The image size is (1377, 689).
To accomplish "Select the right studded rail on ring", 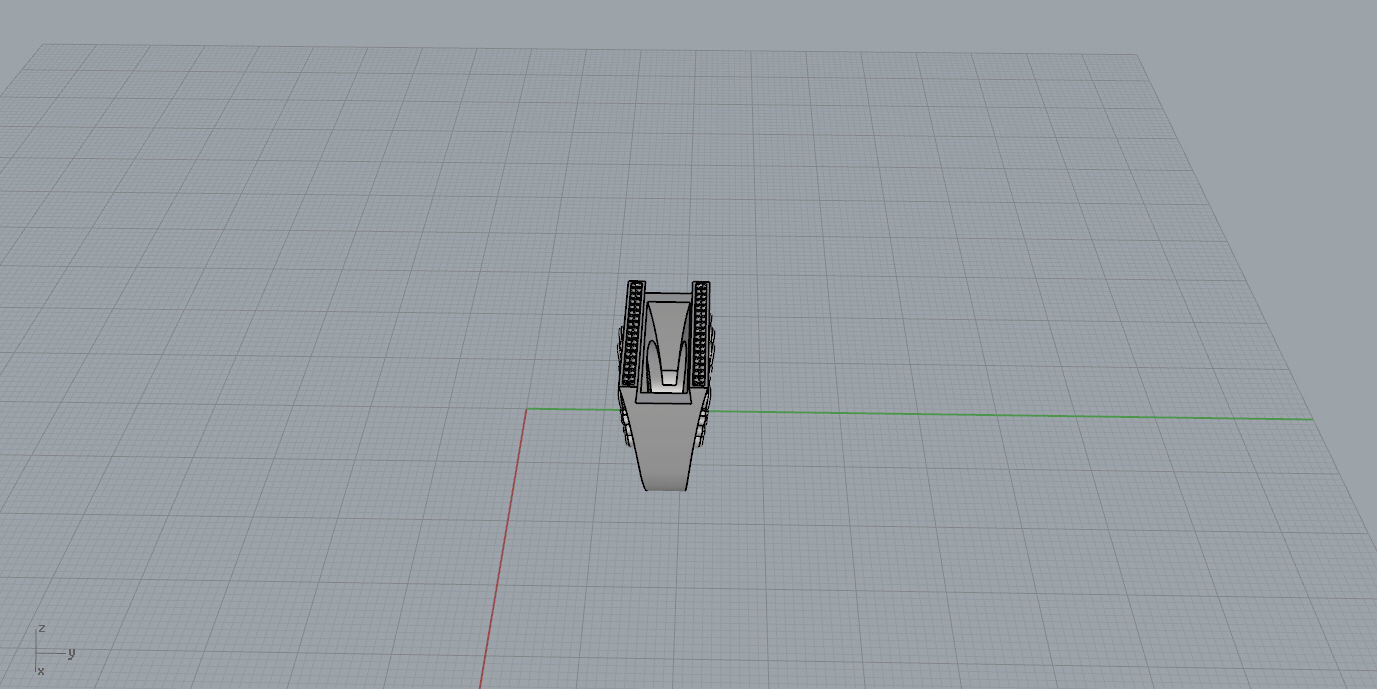I will pyautogui.click(x=701, y=333).
